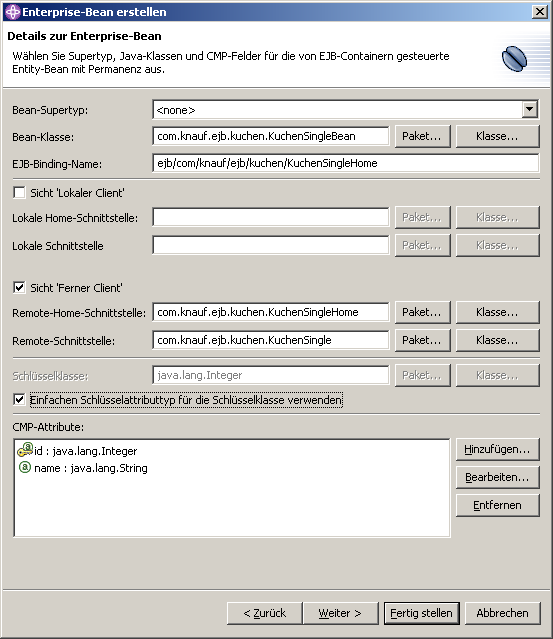This screenshot has height=639, width=553.
Task: Enable the Sicht 'Lokaler Client' checkbox
Action: coord(19,192)
